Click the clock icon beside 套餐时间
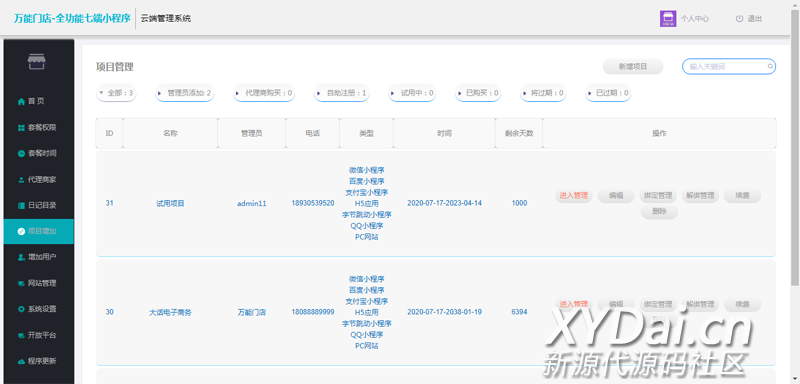 coord(21,153)
